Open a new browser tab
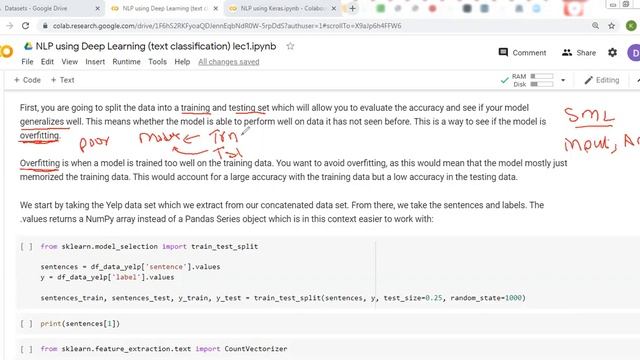640x360 pixels. pyautogui.click(x=353, y=8)
